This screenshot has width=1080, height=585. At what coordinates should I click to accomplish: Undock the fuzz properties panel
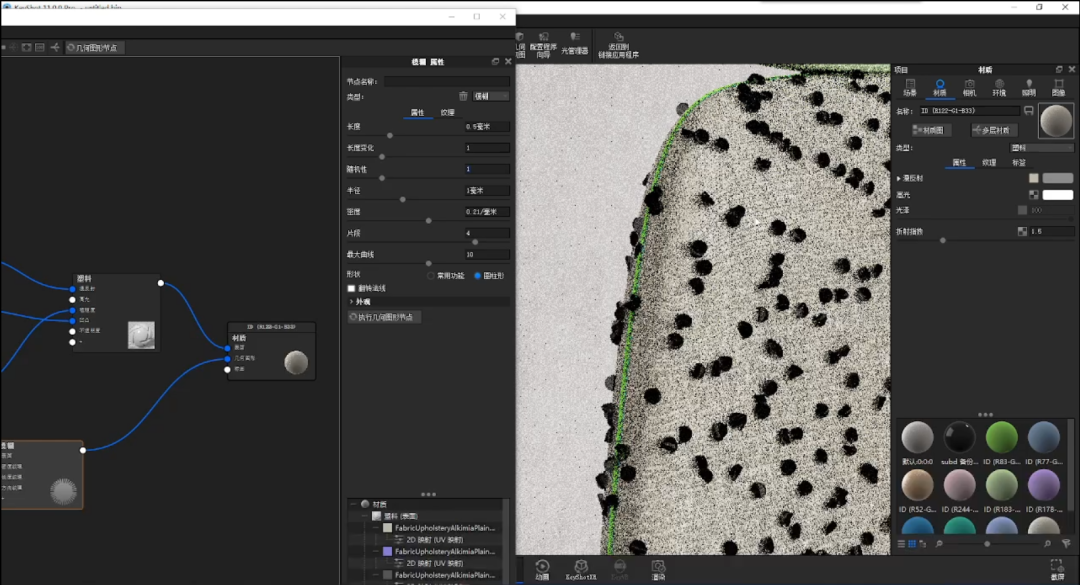point(495,61)
